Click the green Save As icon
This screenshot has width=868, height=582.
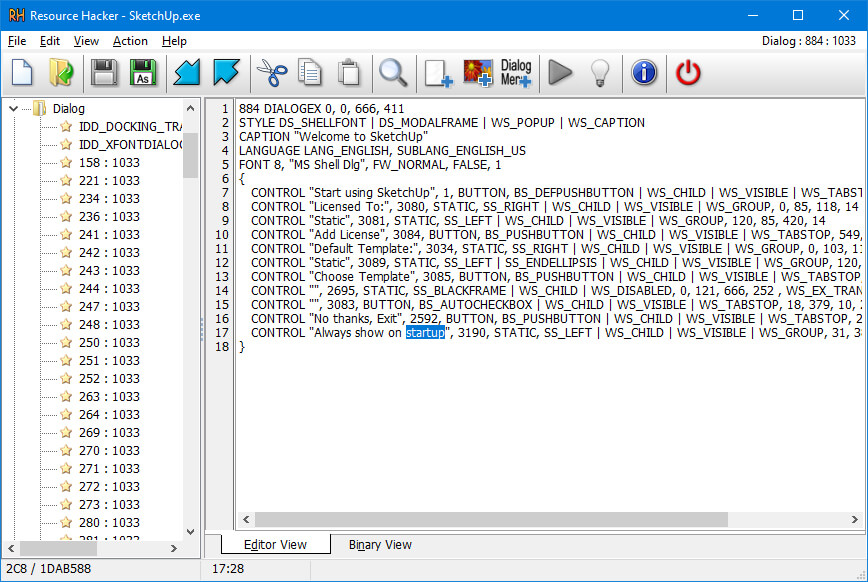pos(143,73)
